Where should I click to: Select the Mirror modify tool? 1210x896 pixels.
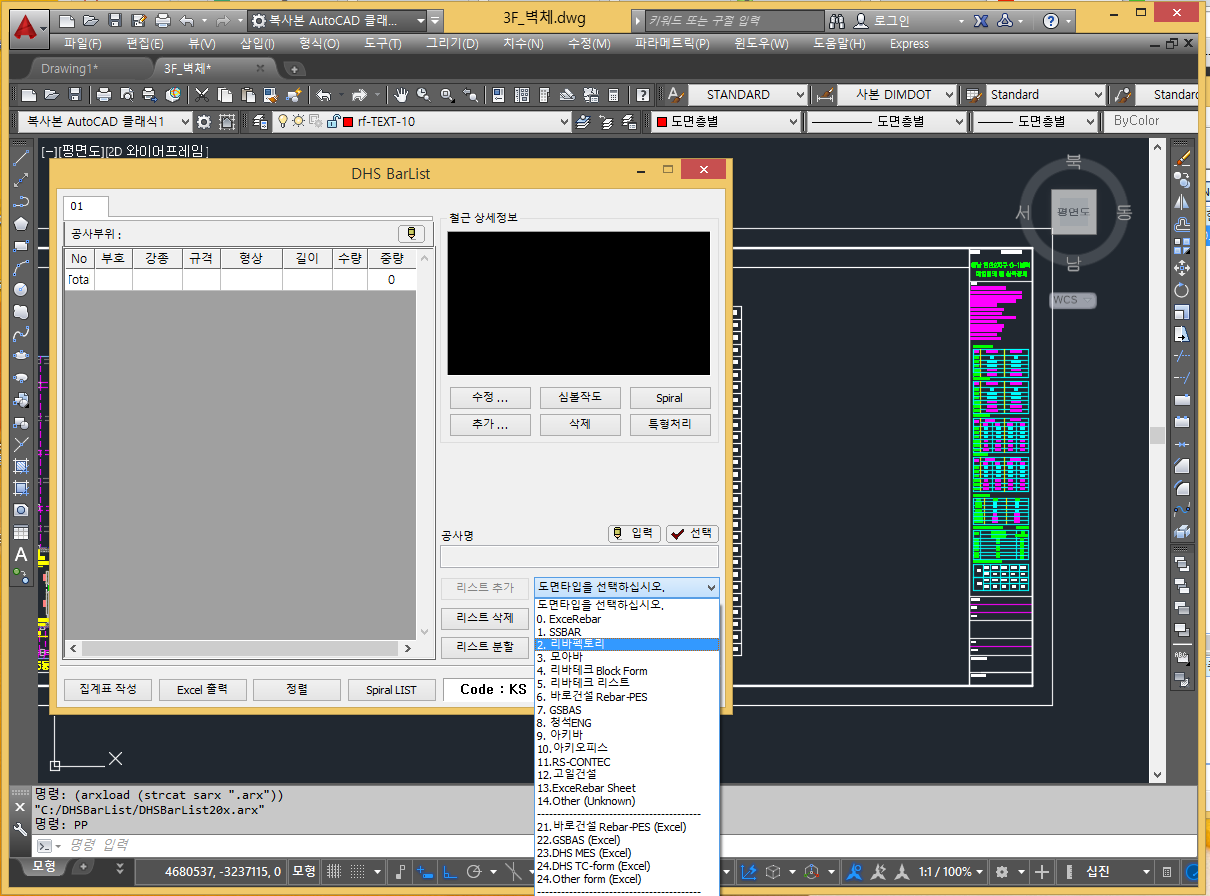pyautogui.click(x=1182, y=201)
